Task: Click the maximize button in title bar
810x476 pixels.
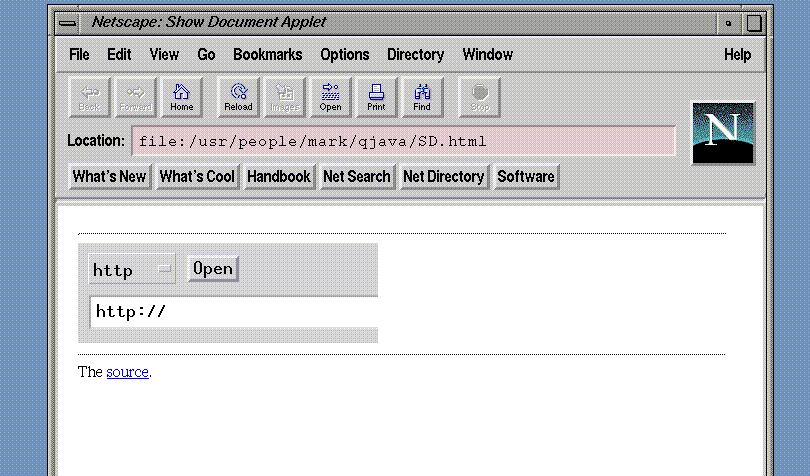Action: coord(753,23)
